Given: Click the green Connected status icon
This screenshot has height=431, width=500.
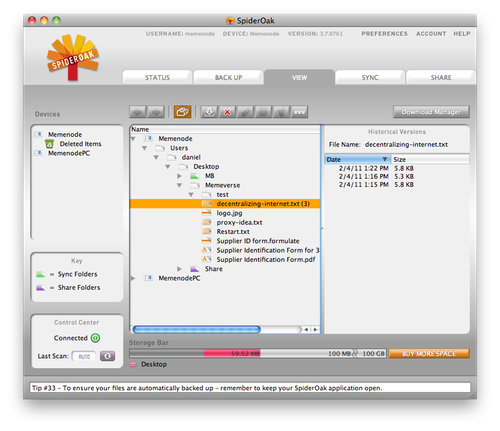Looking at the screenshot, I should tap(95, 338).
